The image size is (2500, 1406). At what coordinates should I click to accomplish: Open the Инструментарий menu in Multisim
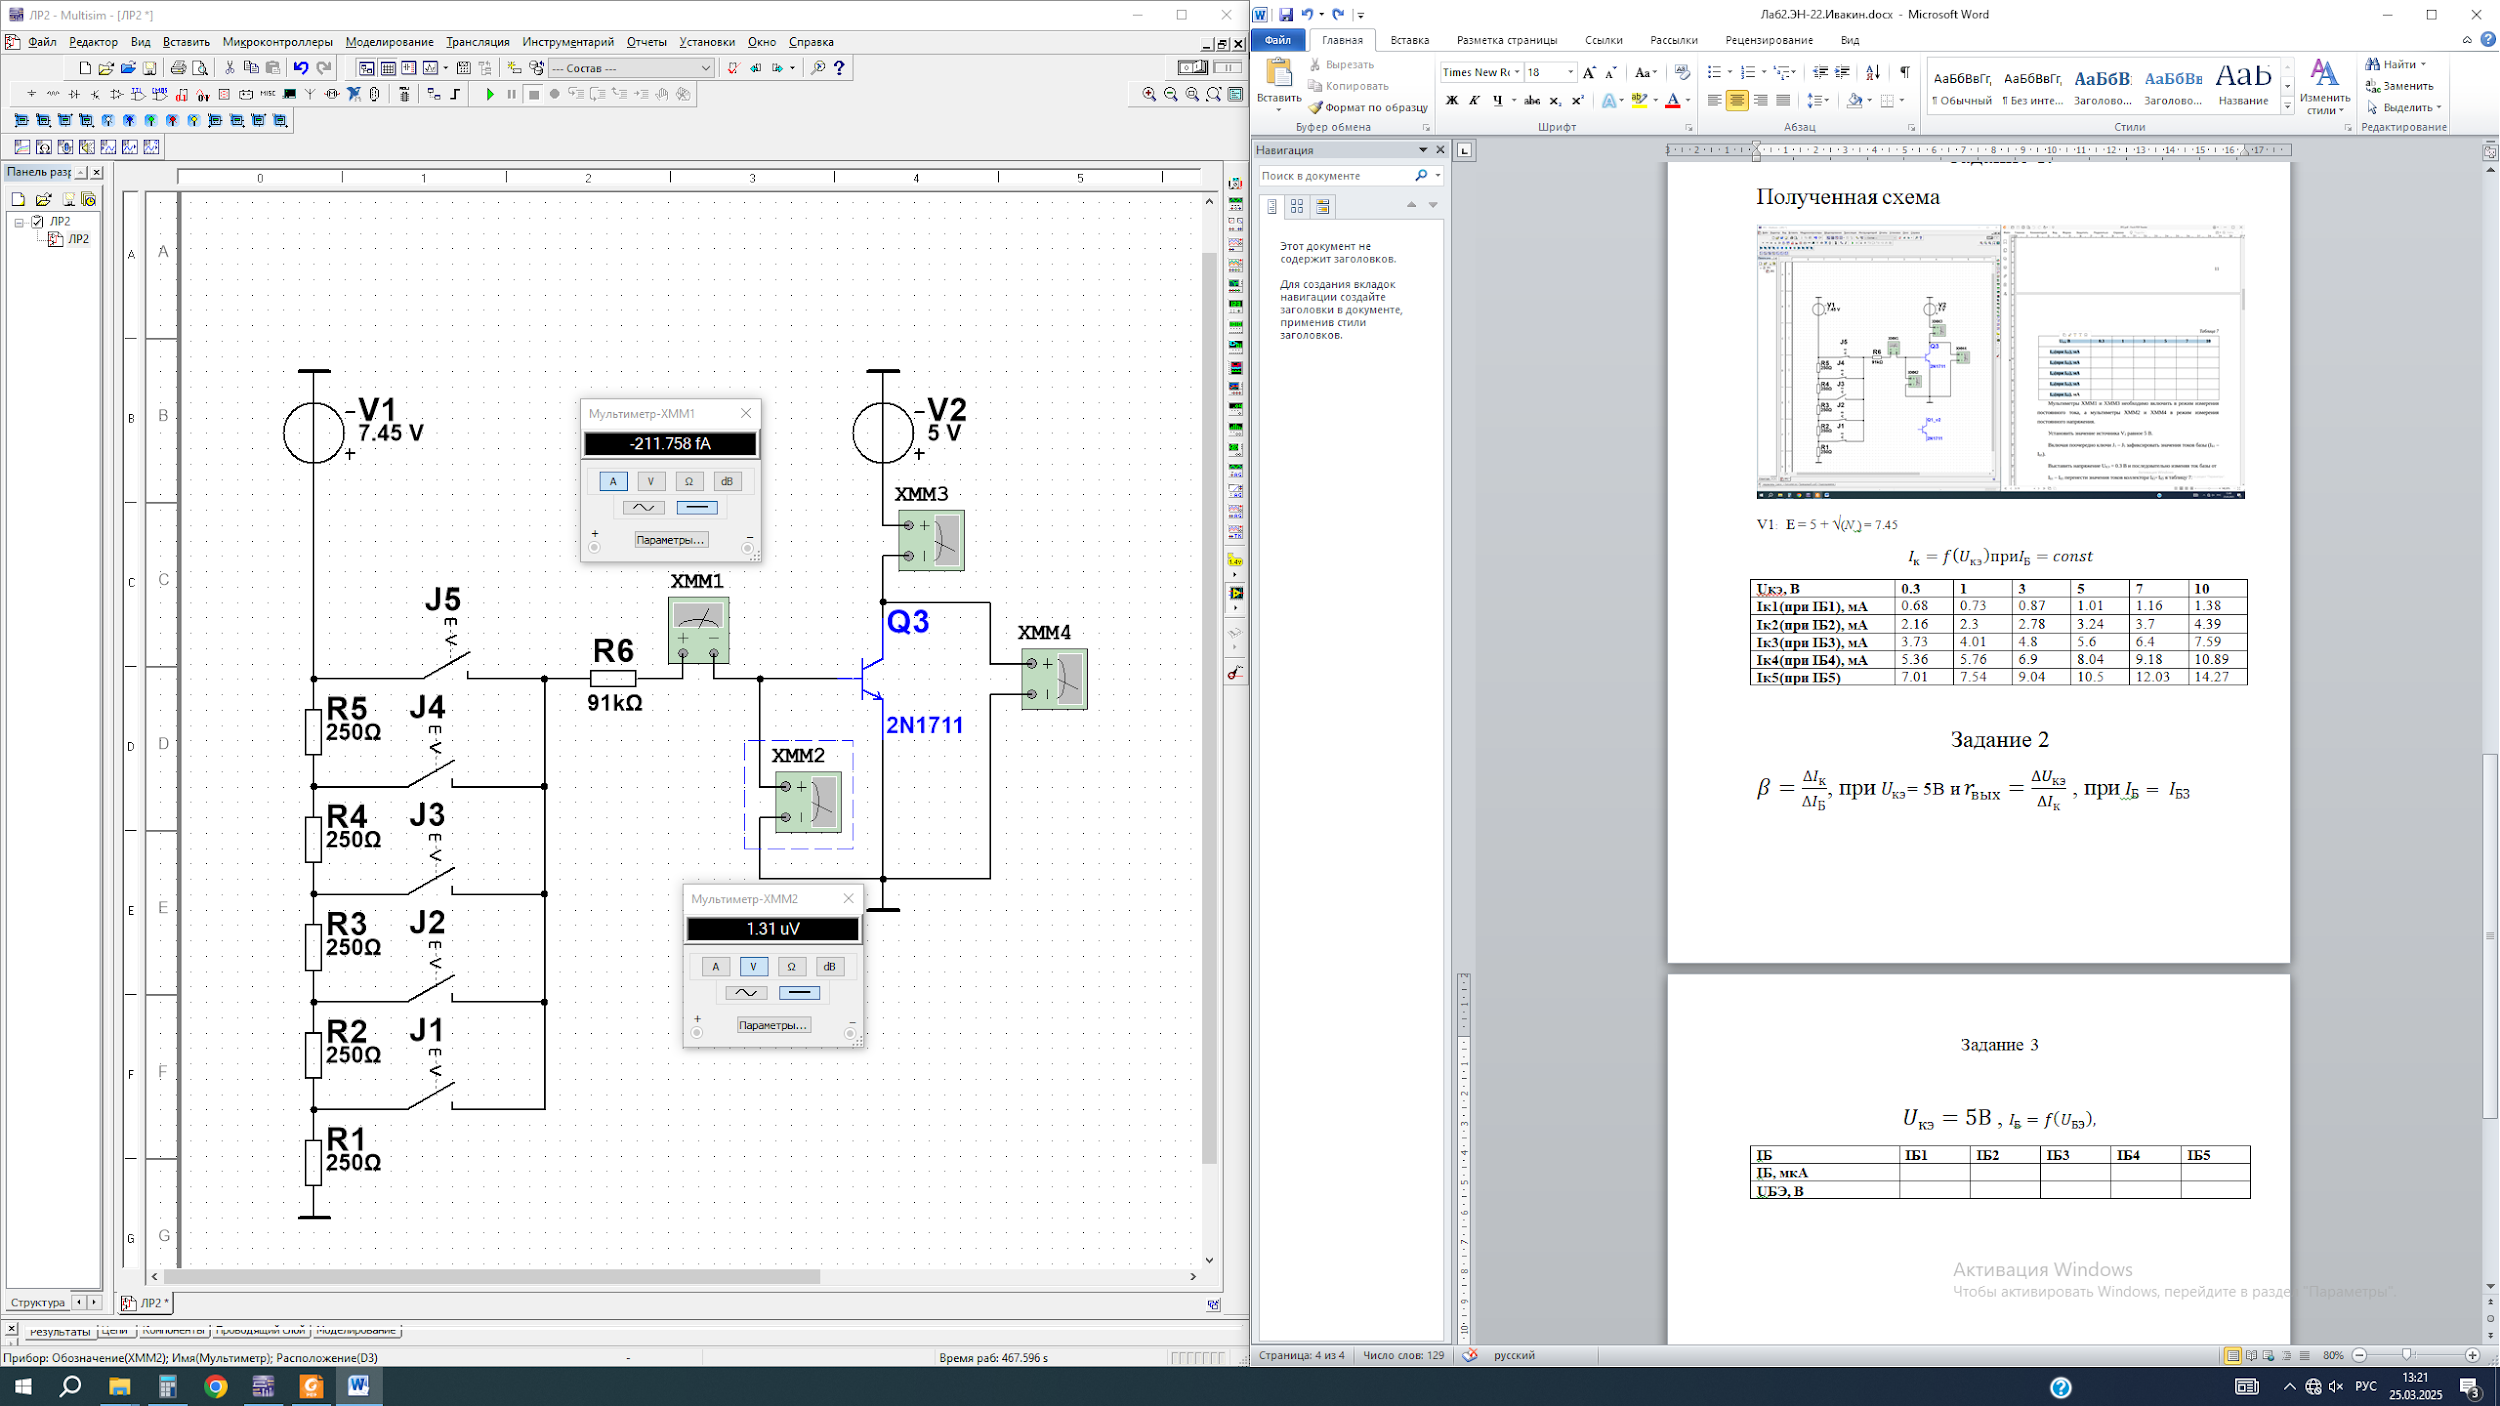click(x=568, y=42)
